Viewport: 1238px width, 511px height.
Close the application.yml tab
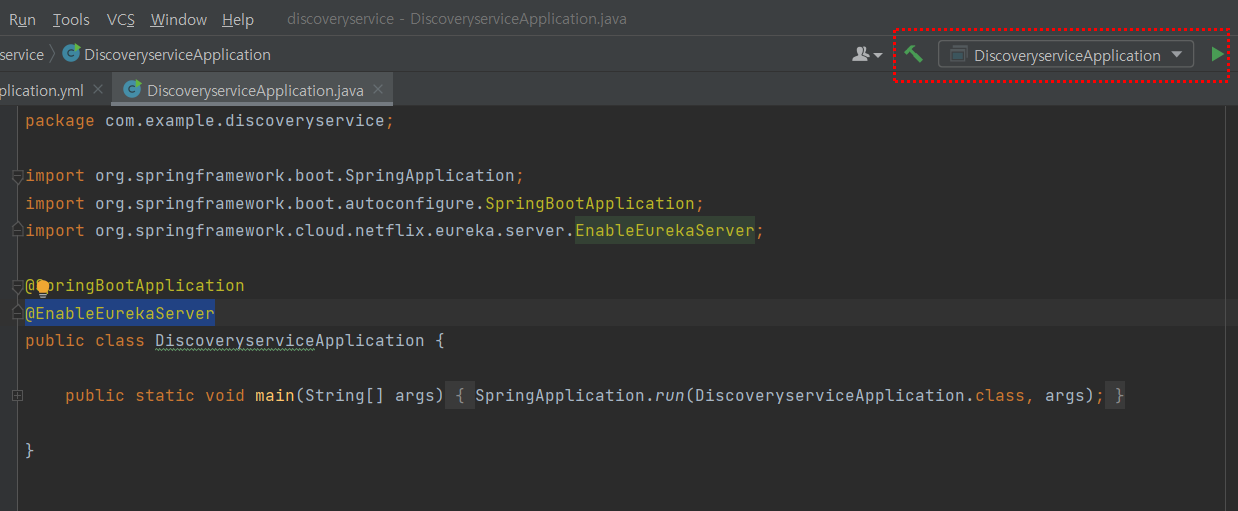97,89
